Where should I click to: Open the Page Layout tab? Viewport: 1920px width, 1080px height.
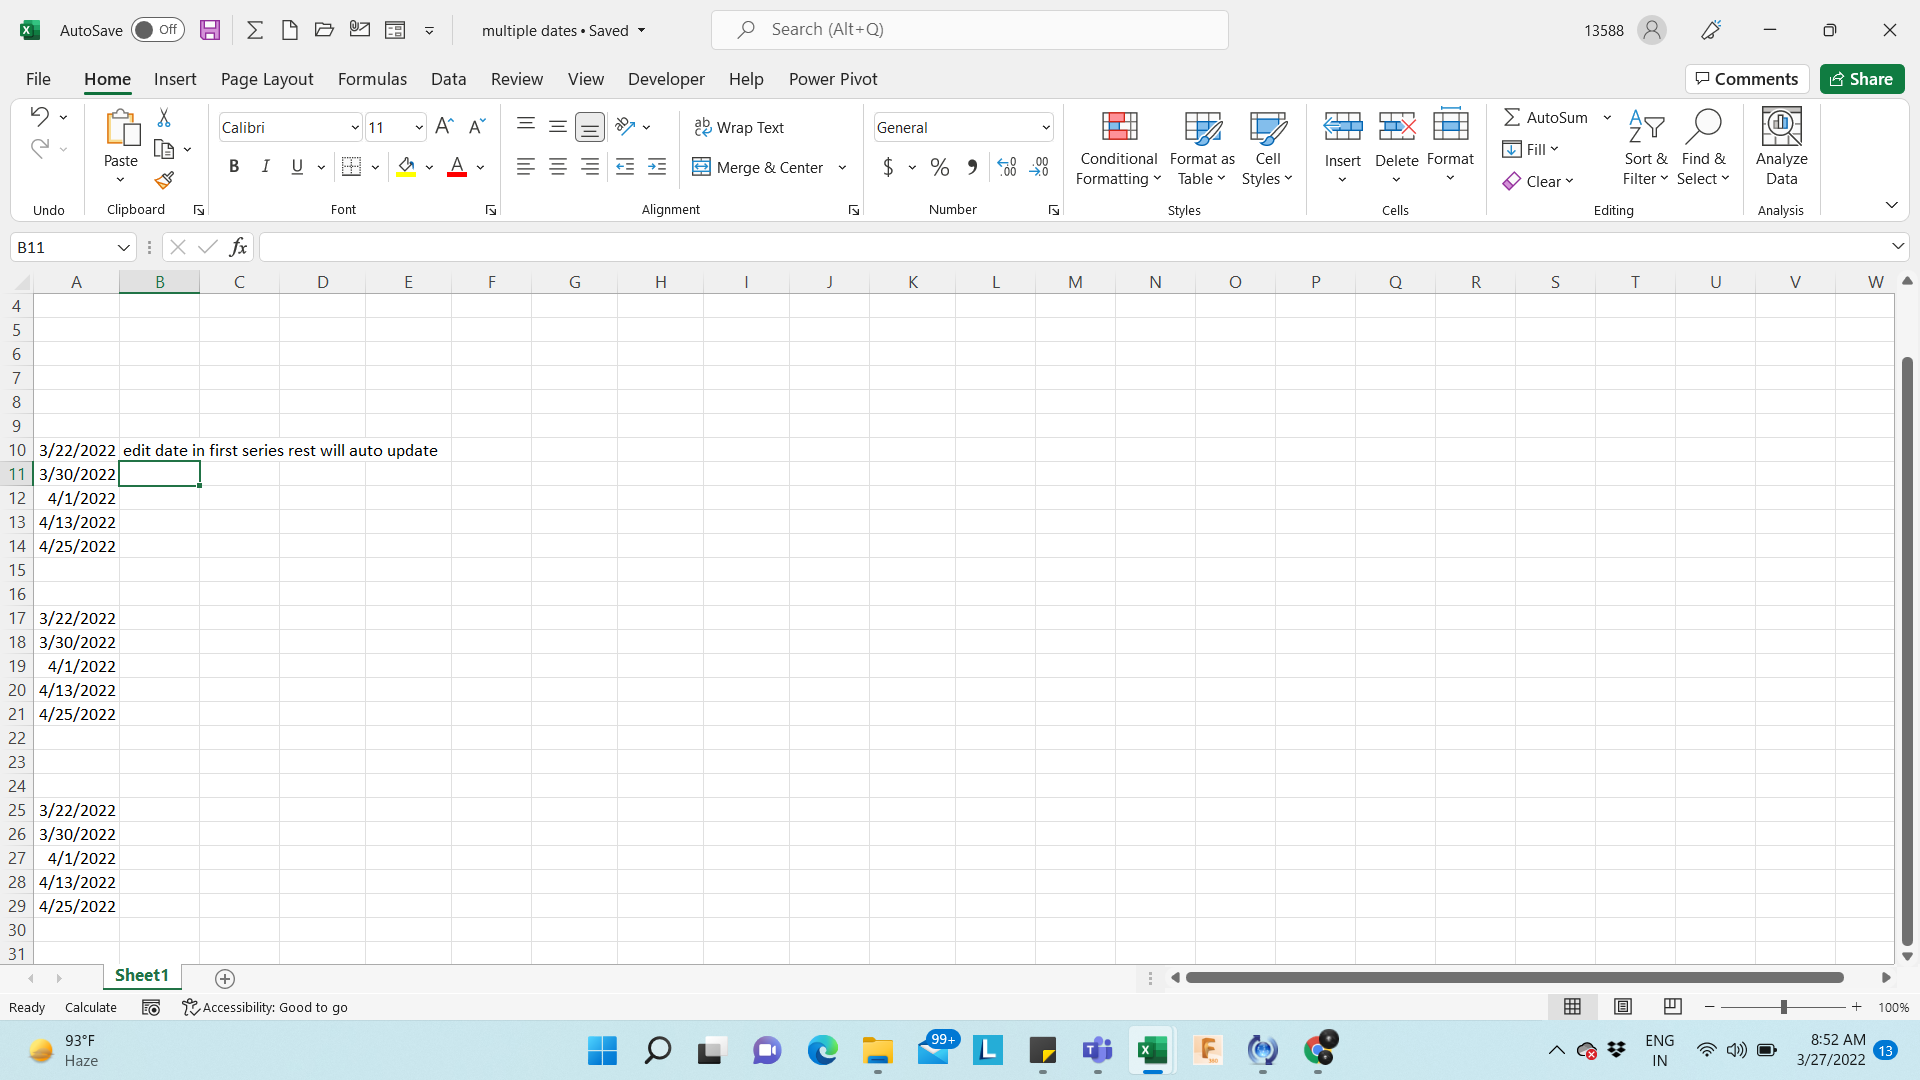pyautogui.click(x=266, y=79)
